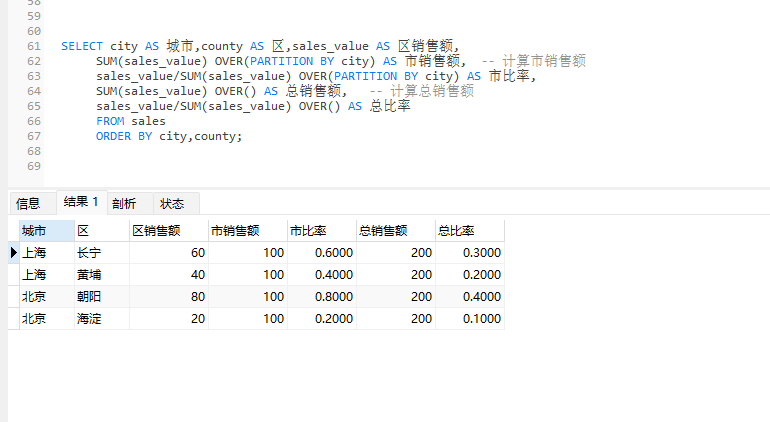This screenshot has width=770, height=422.
Task: Click the 区销售额 value 40
Action: (x=169, y=275)
